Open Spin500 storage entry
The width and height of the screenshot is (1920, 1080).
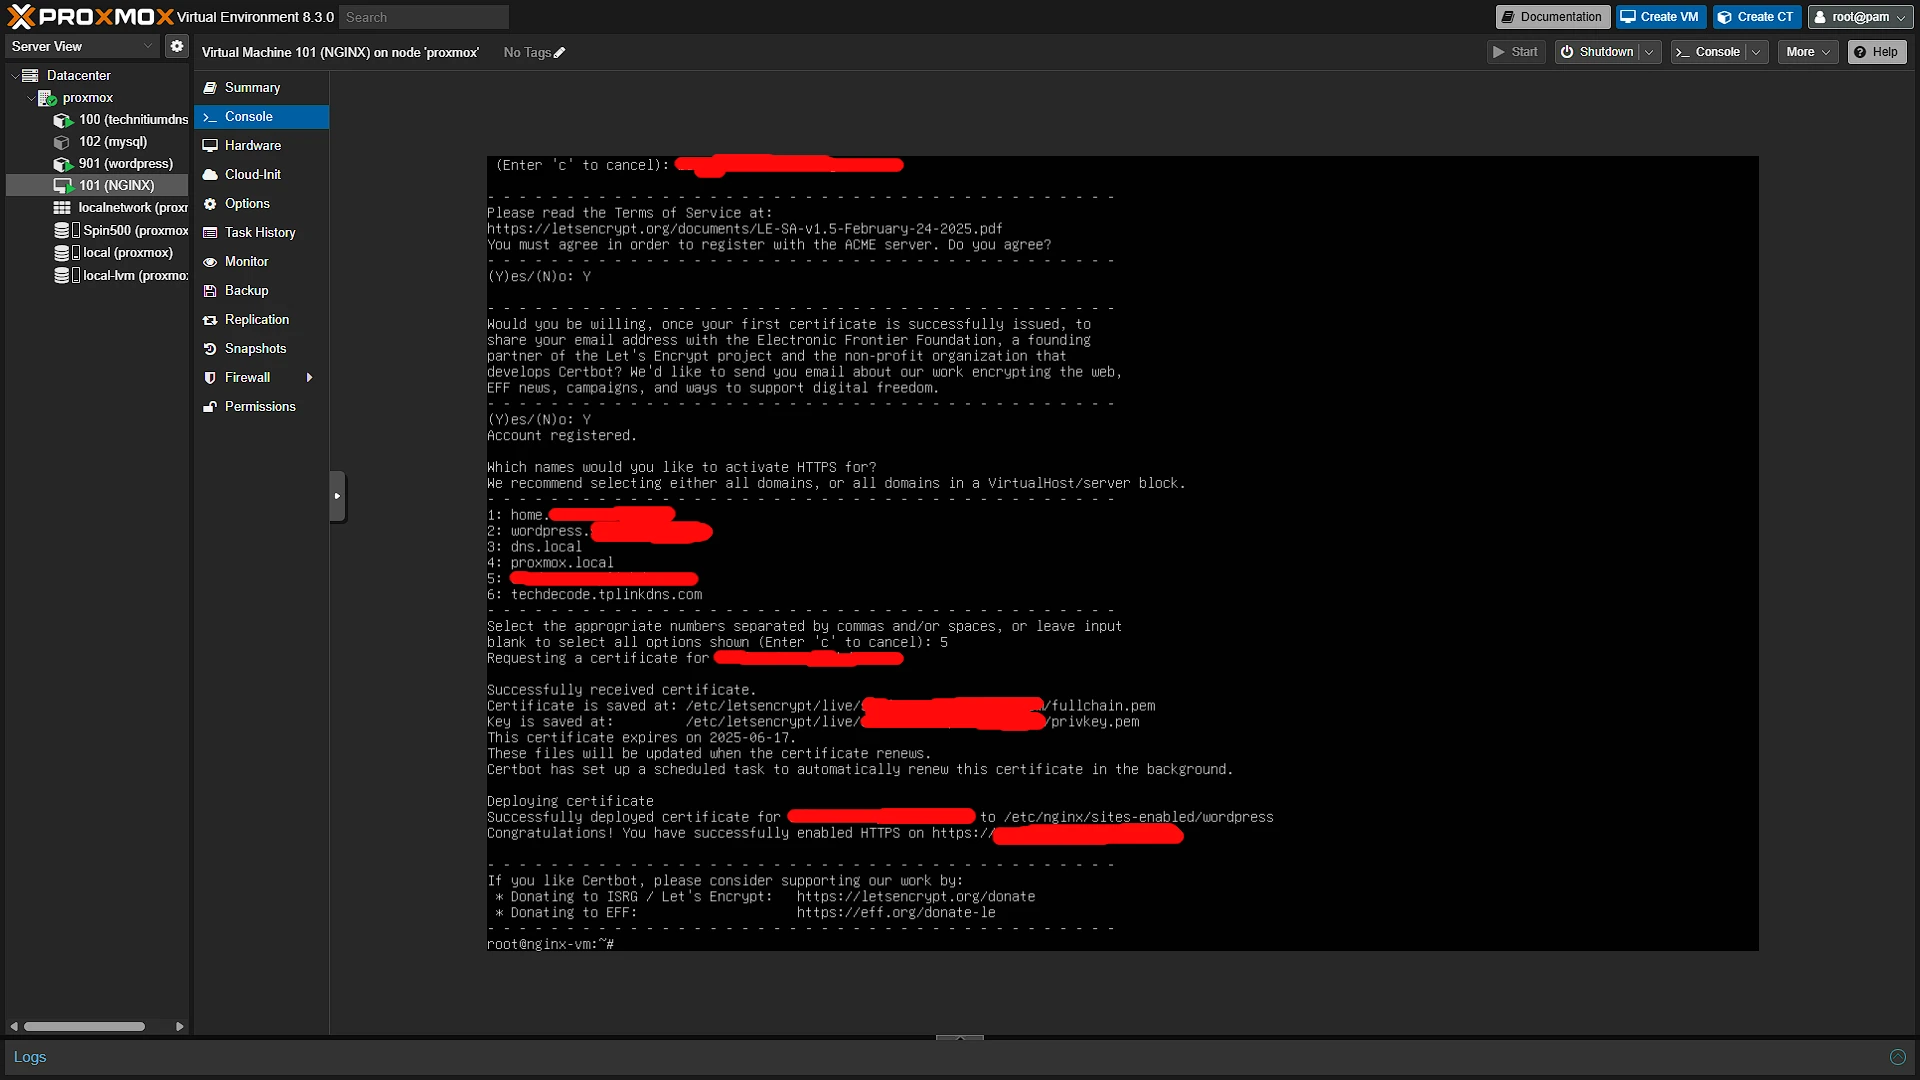coord(120,230)
